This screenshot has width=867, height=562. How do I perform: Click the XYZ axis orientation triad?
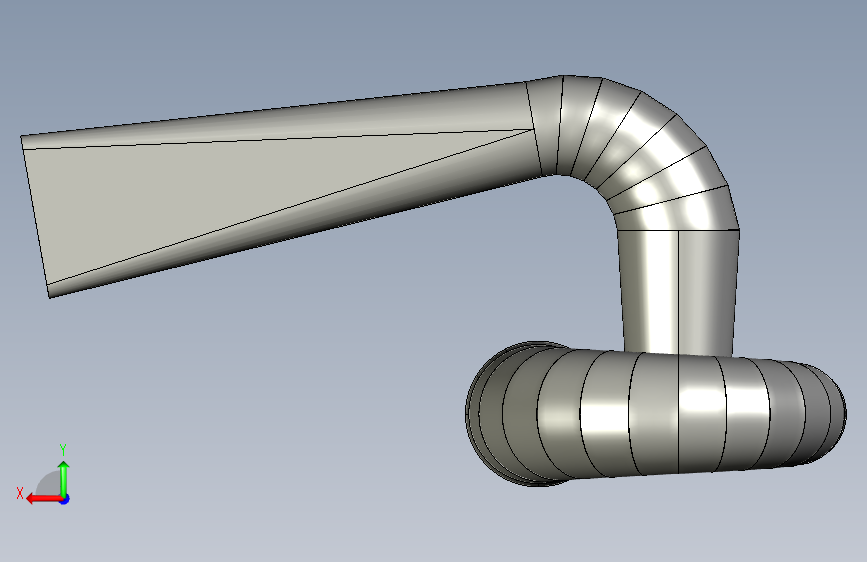44,475
